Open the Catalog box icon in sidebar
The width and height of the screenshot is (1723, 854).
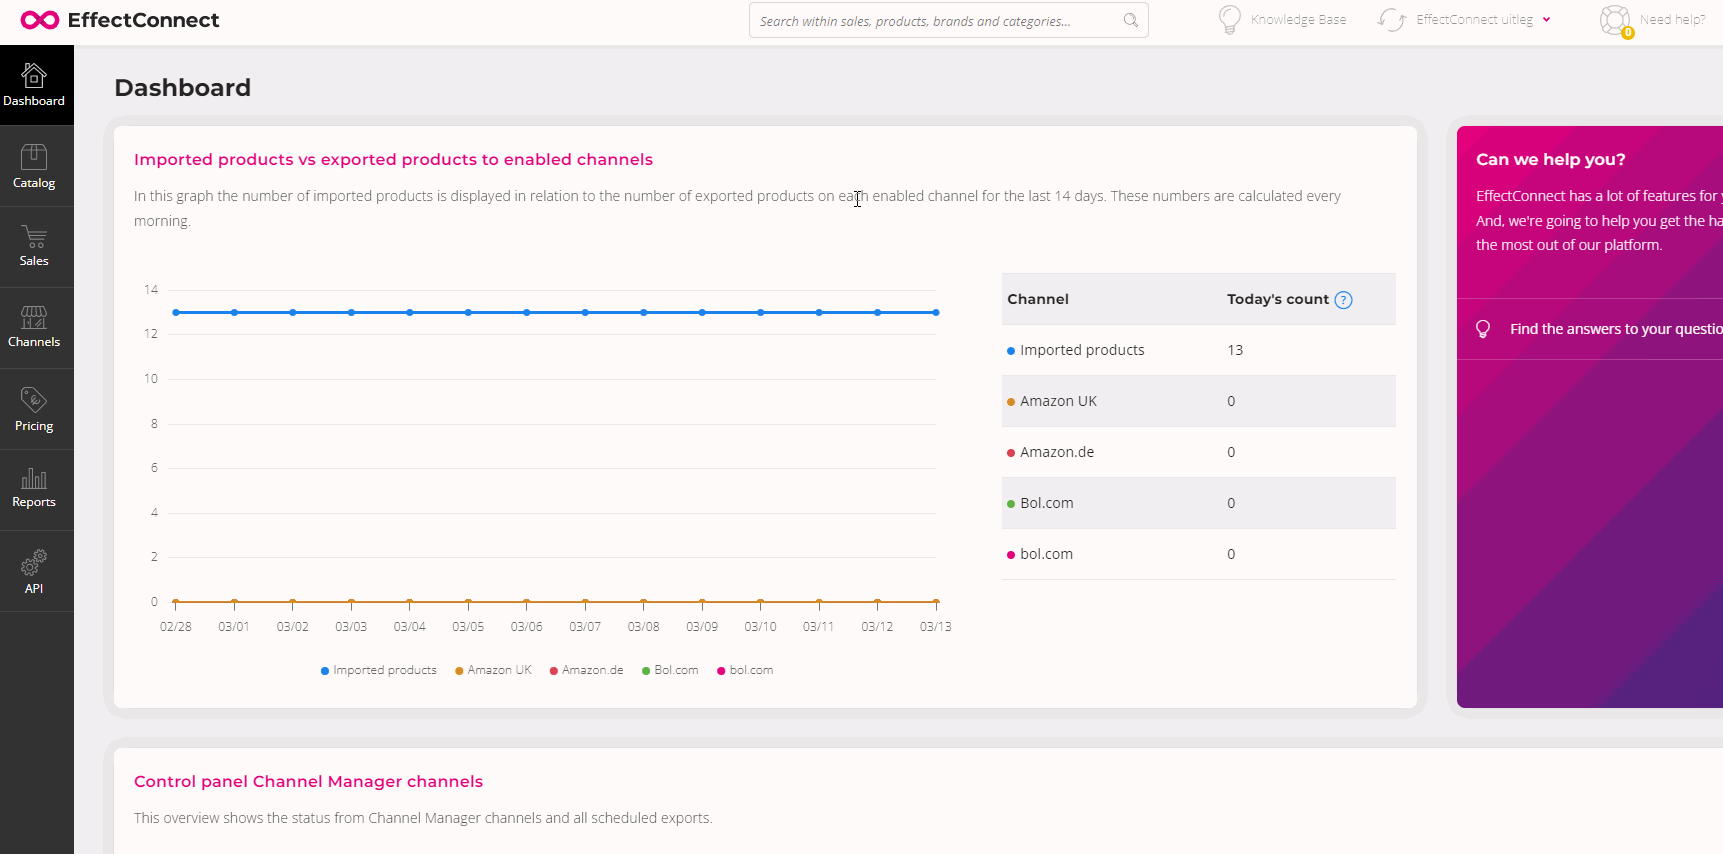coord(34,156)
